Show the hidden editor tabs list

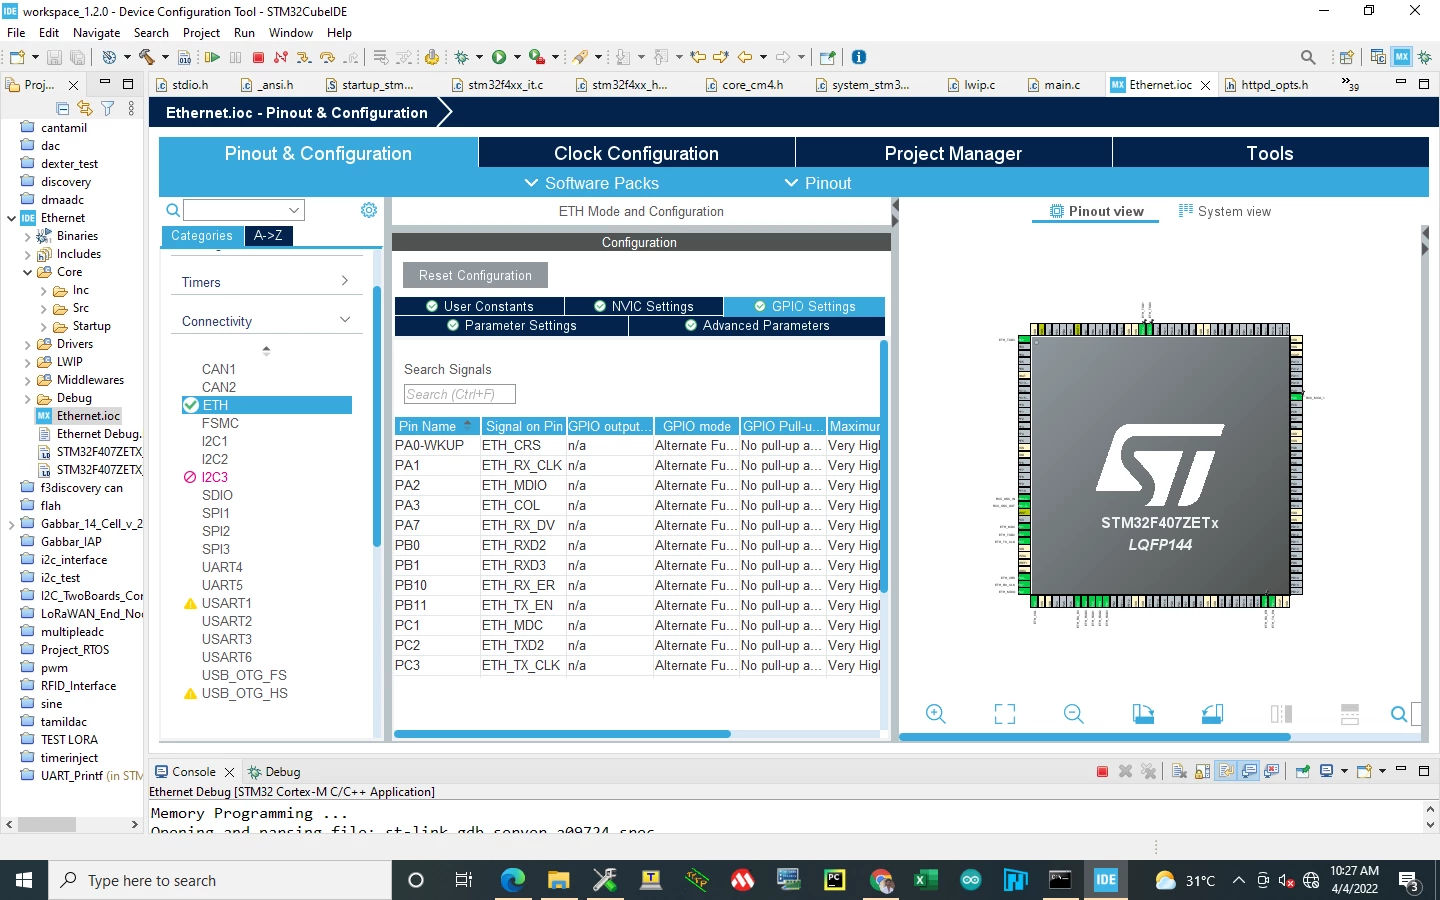click(1350, 85)
